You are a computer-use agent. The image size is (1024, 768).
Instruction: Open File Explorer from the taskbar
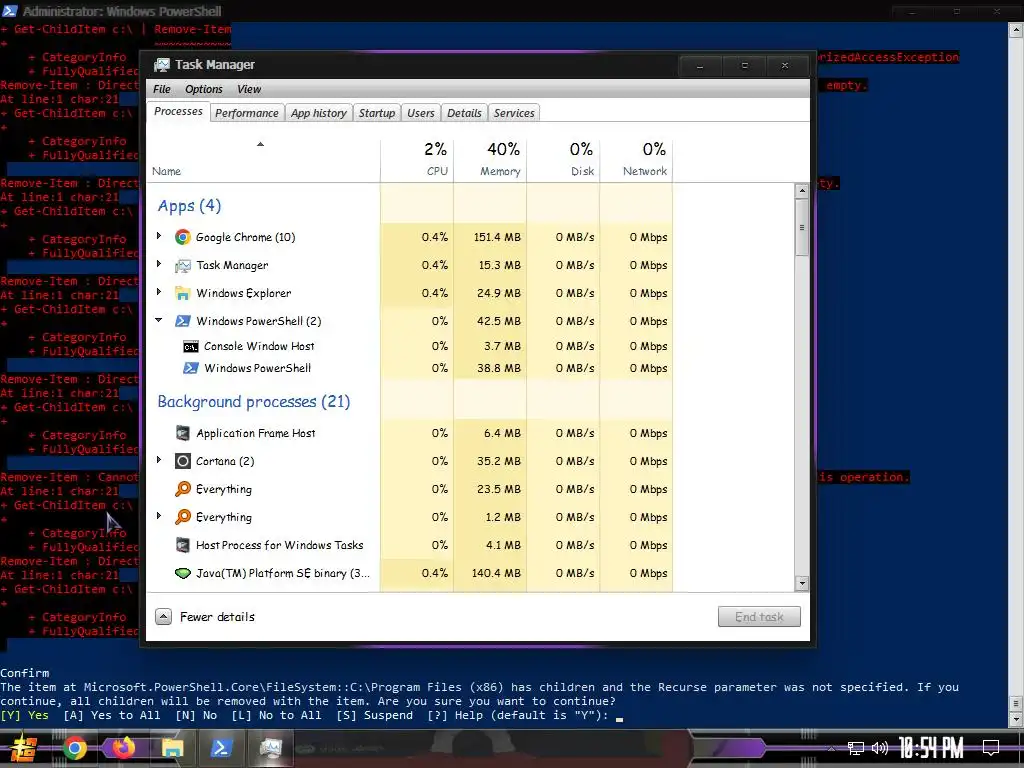point(172,748)
